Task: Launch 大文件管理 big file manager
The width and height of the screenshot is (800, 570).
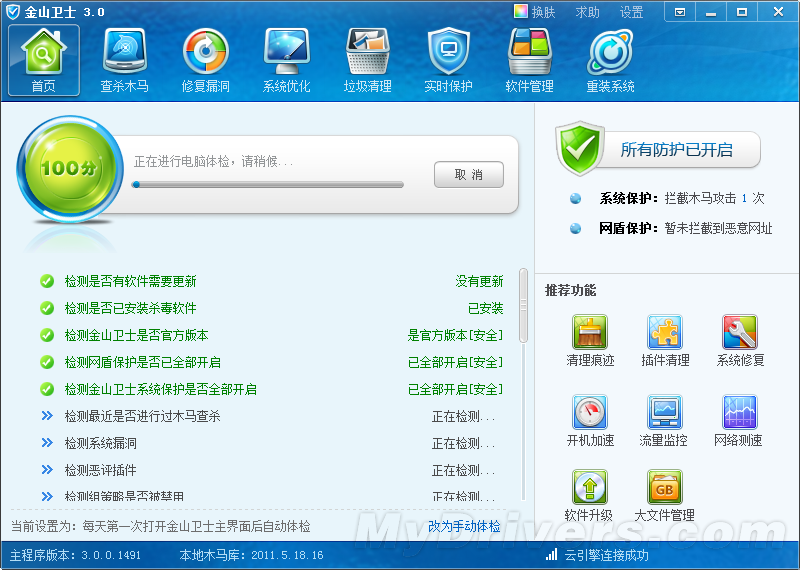Action: [x=664, y=496]
